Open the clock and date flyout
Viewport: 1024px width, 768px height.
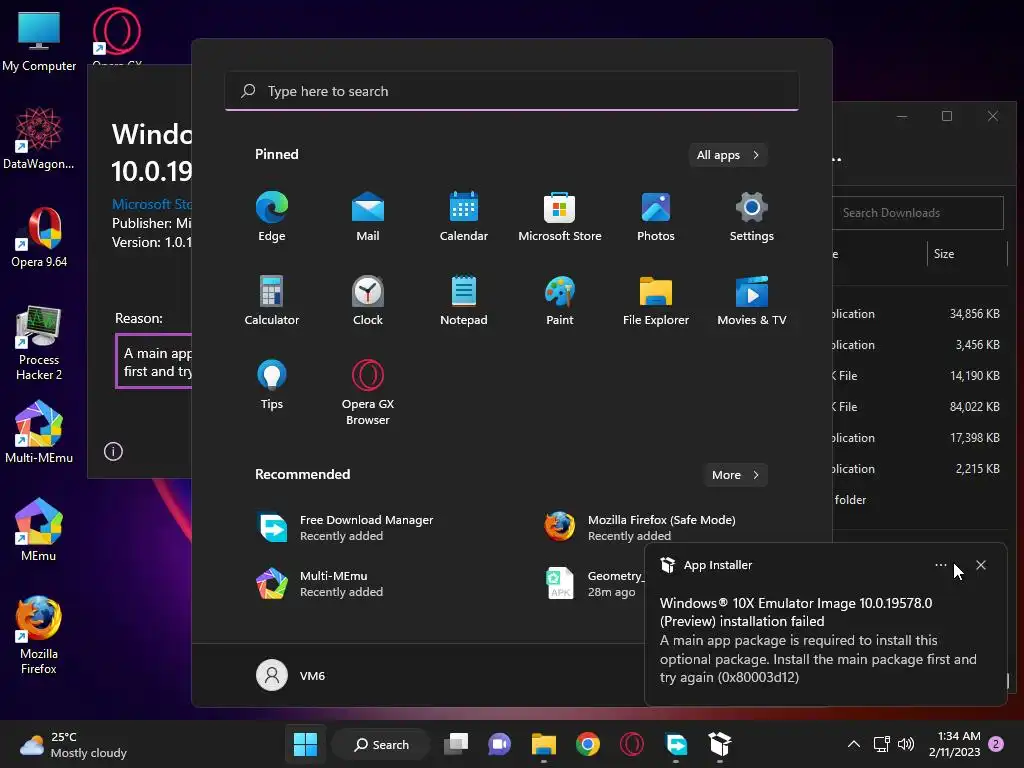[x=955, y=744]
